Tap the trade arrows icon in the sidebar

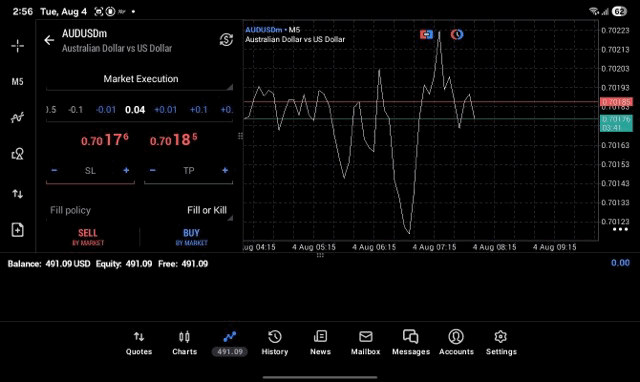(x=18, y=194)
